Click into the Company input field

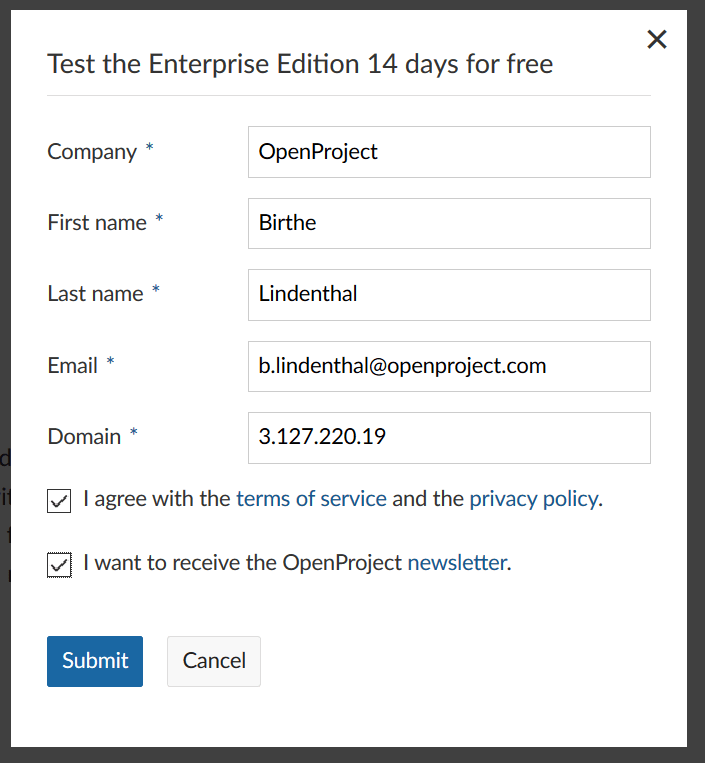(449, 152)
